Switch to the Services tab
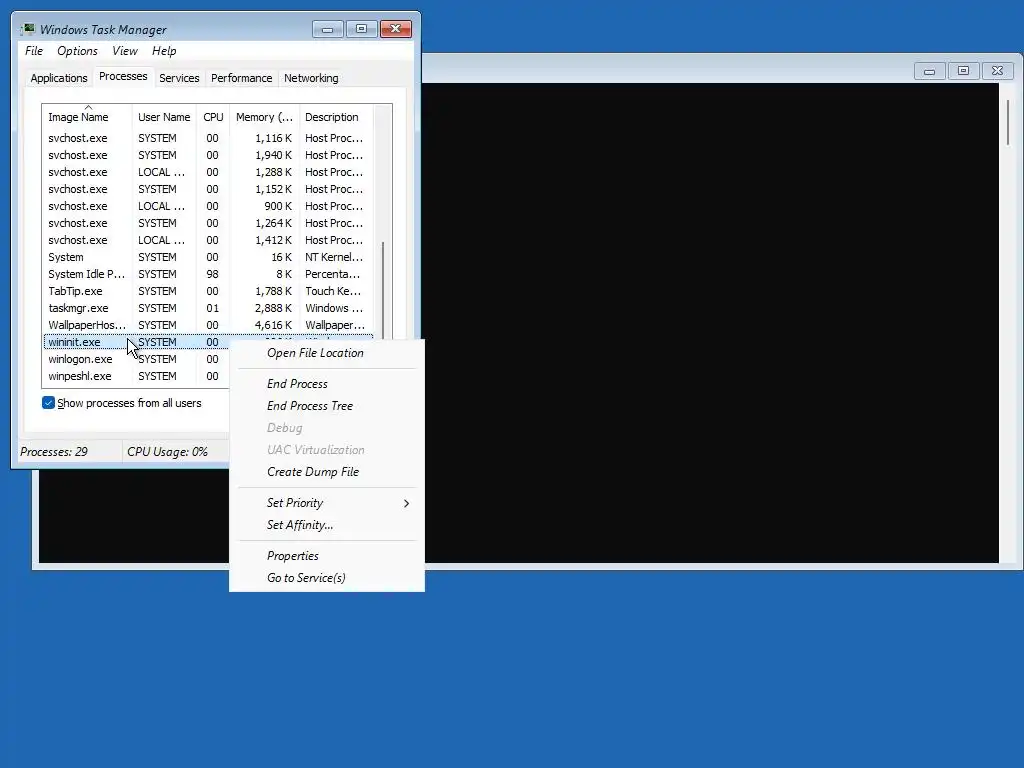Image resolution: width=1024 pixels, height=768 pixels. tap(179, 78)
